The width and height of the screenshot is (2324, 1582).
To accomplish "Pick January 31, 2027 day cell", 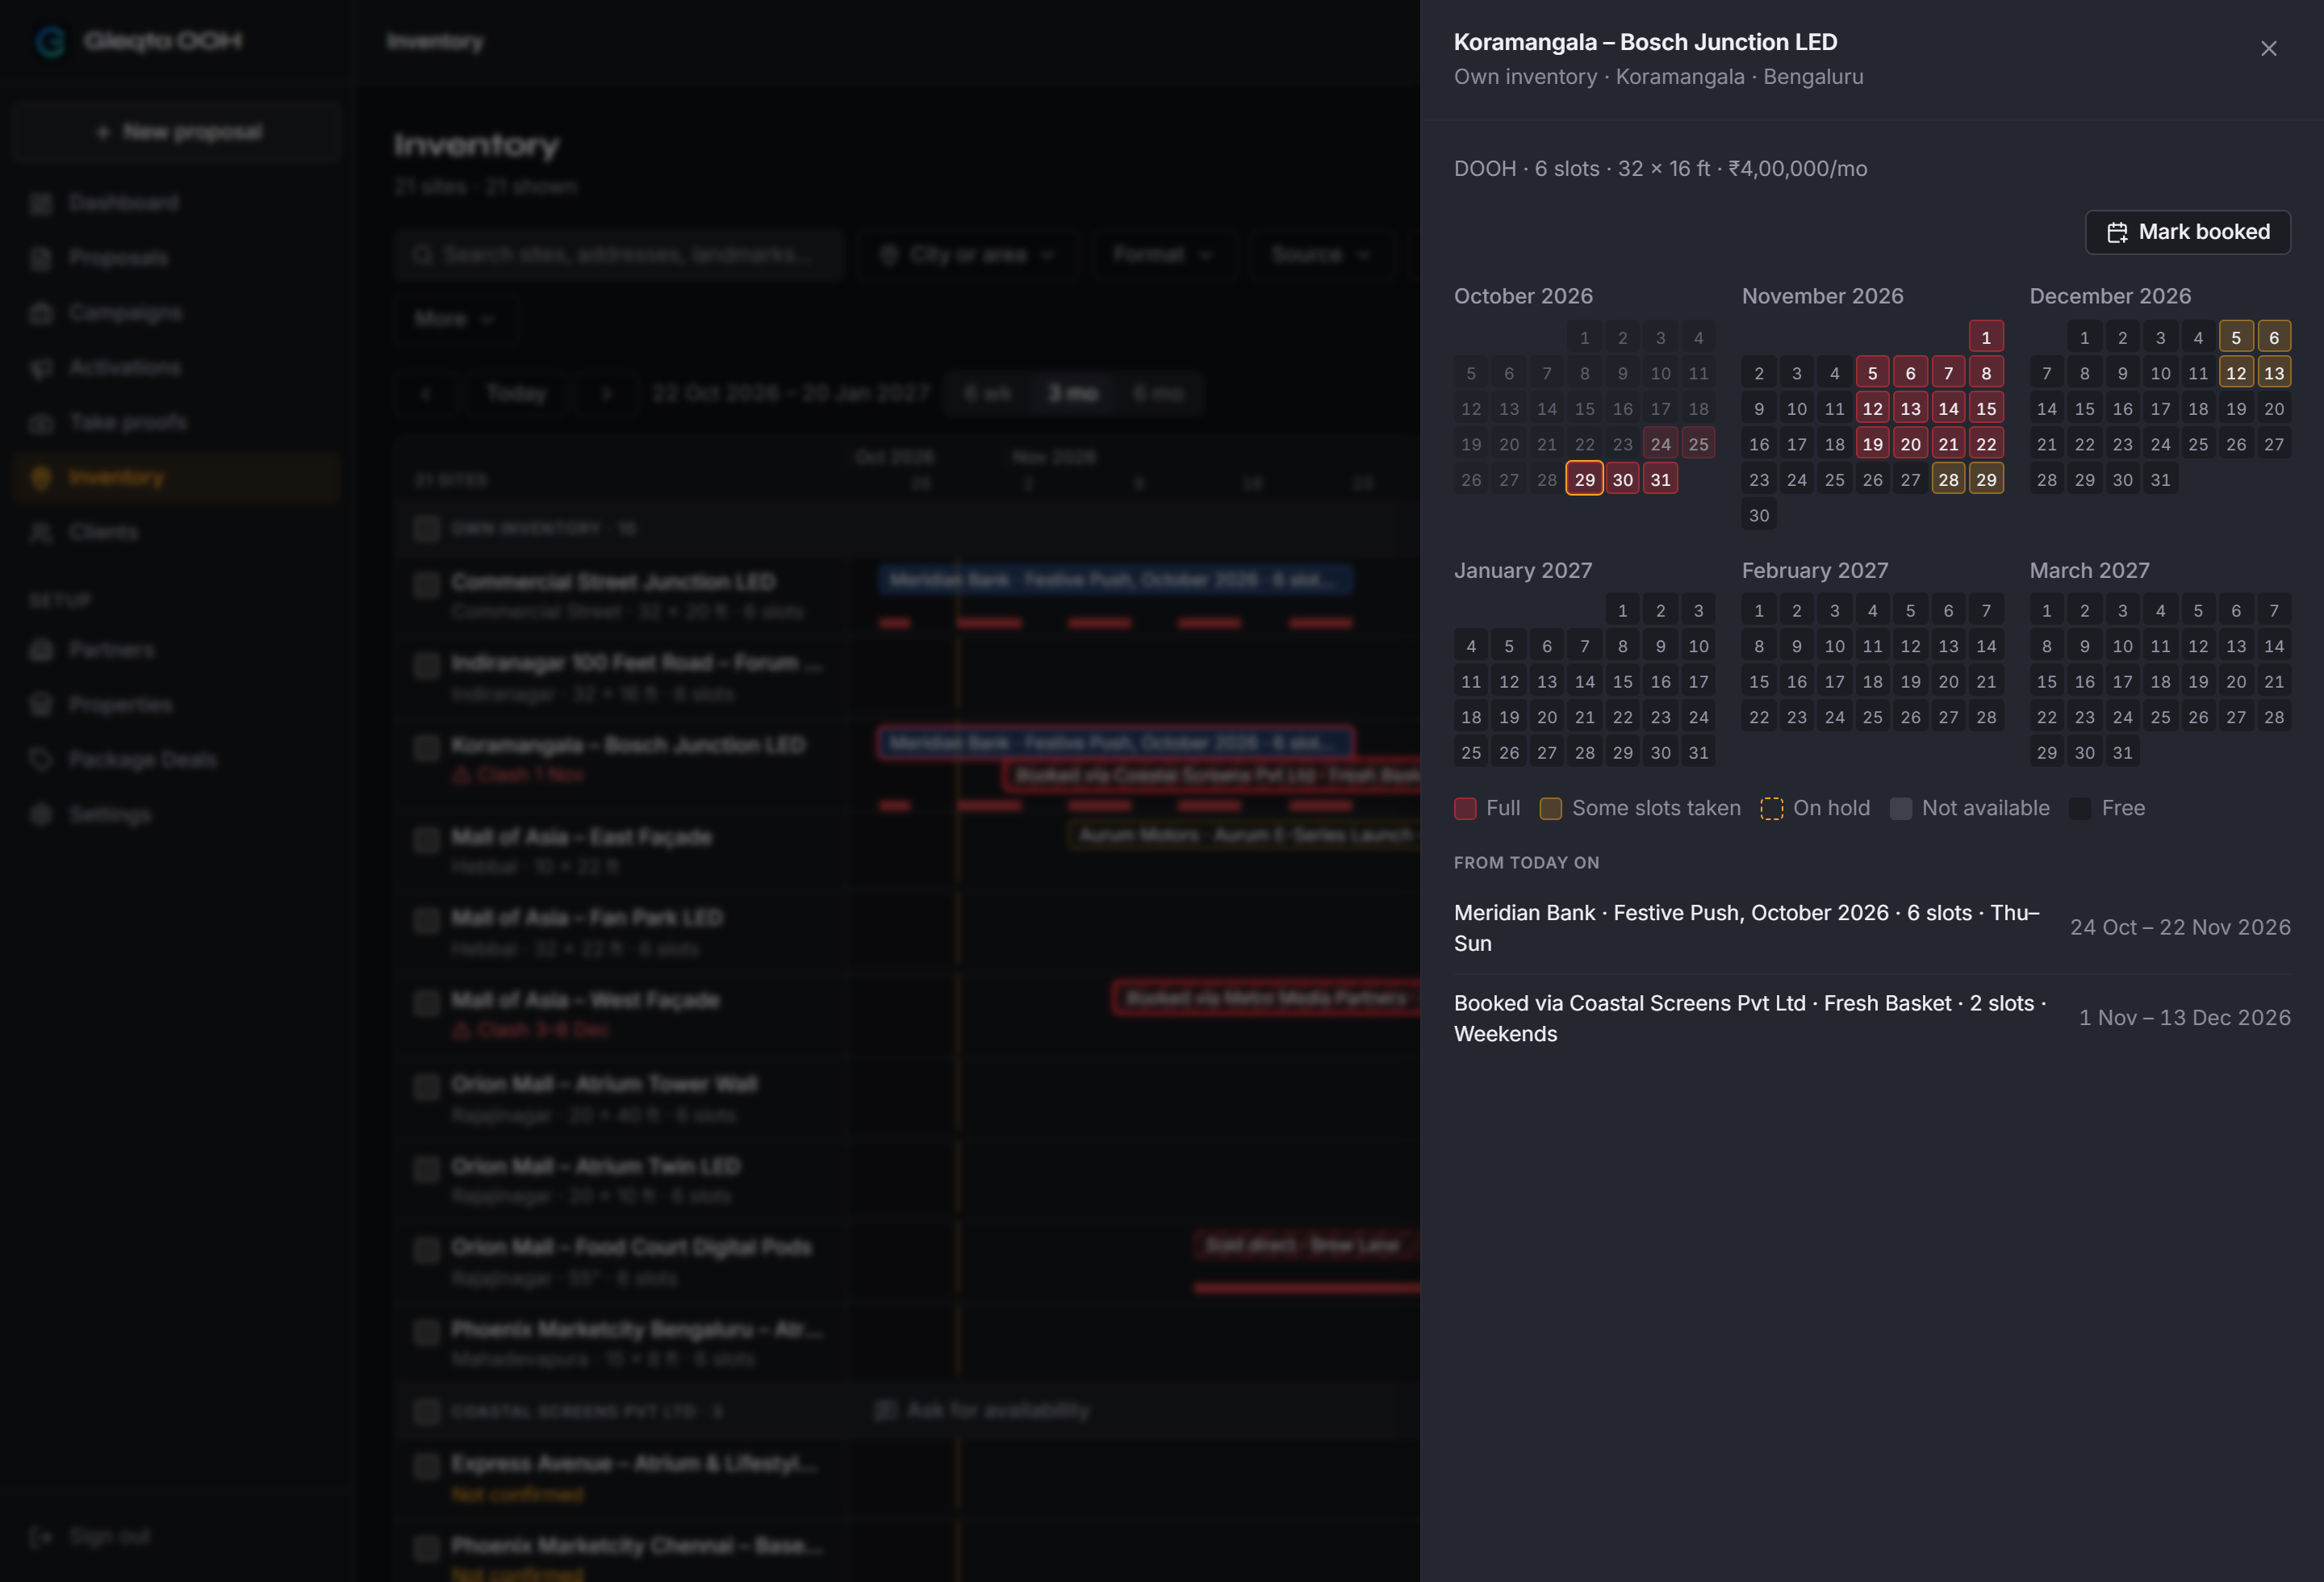I will [x=1698, y=752].
